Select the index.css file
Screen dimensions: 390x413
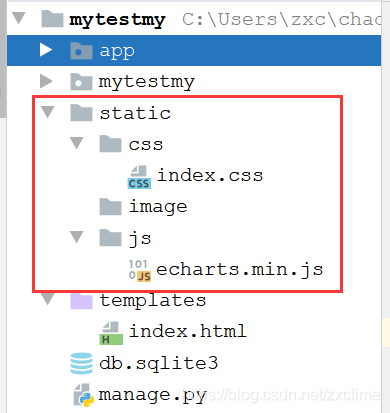[210, 176]
